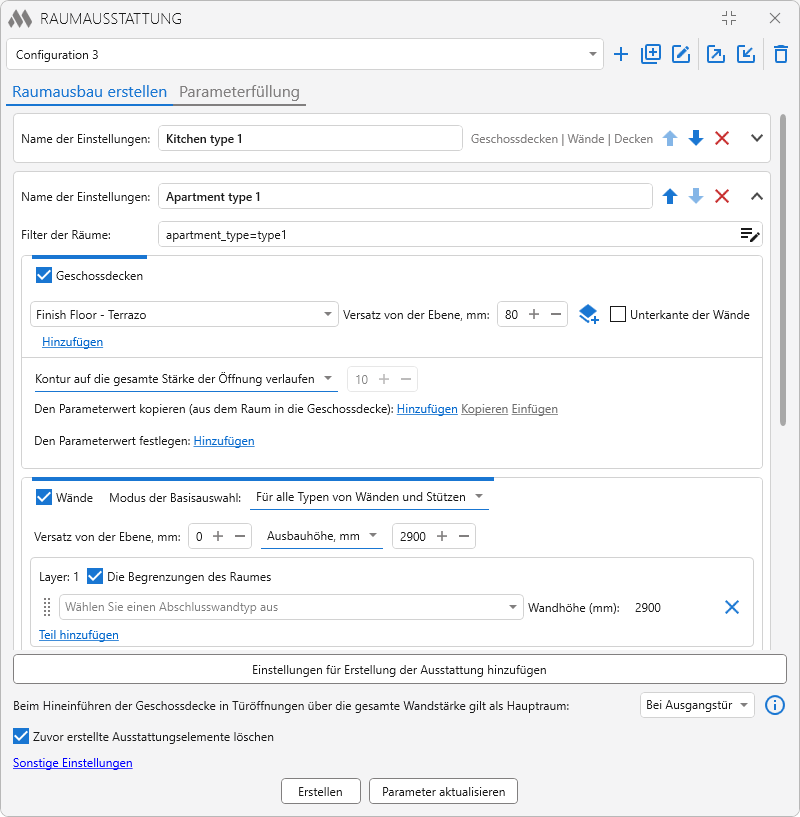Click the Erstellen button
The height and width of the screenshot is (817, 800).
321,791
